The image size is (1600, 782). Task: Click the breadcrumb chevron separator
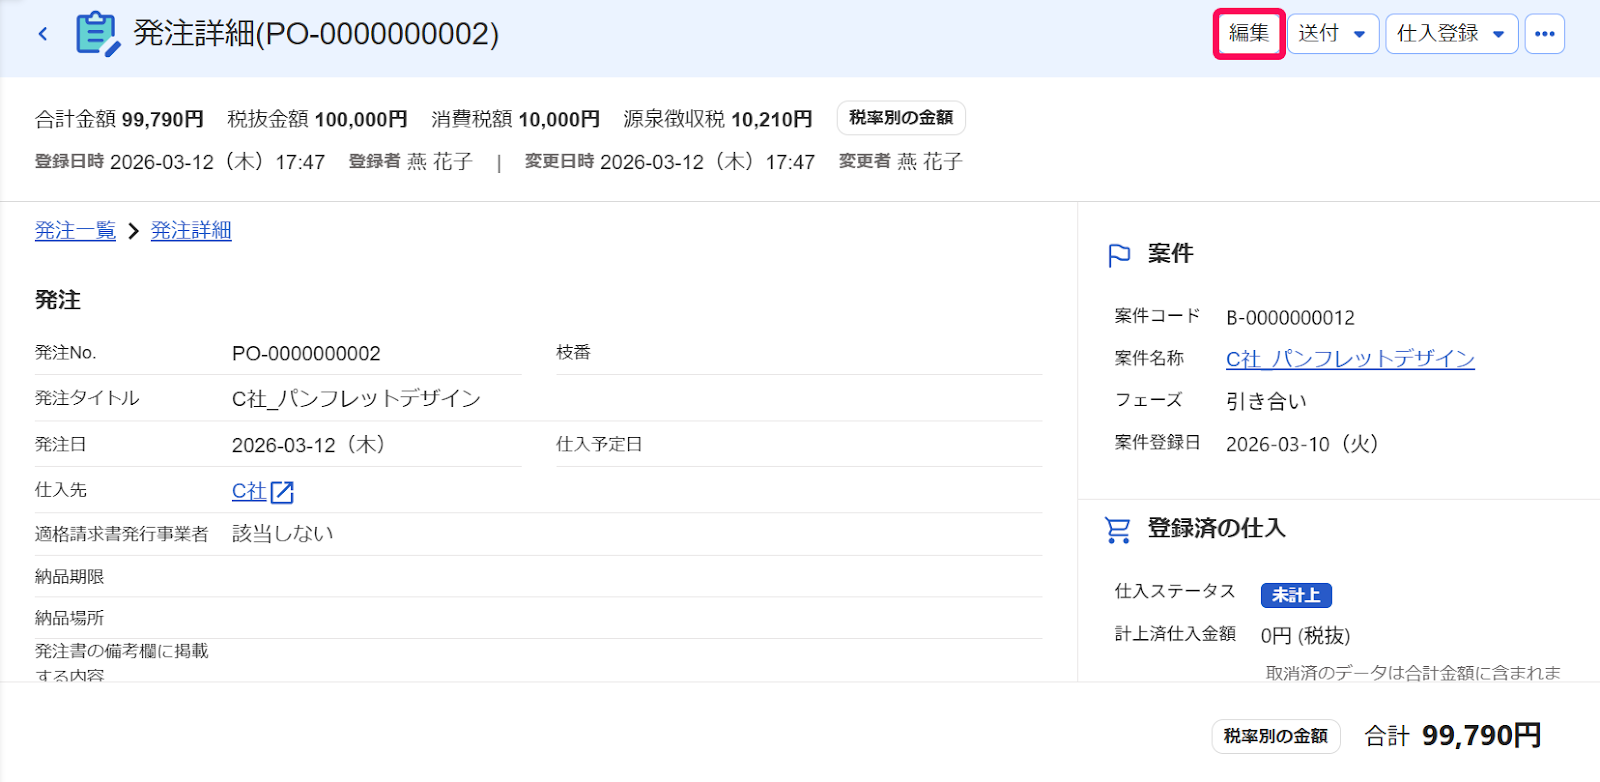(x=133, y=231)
